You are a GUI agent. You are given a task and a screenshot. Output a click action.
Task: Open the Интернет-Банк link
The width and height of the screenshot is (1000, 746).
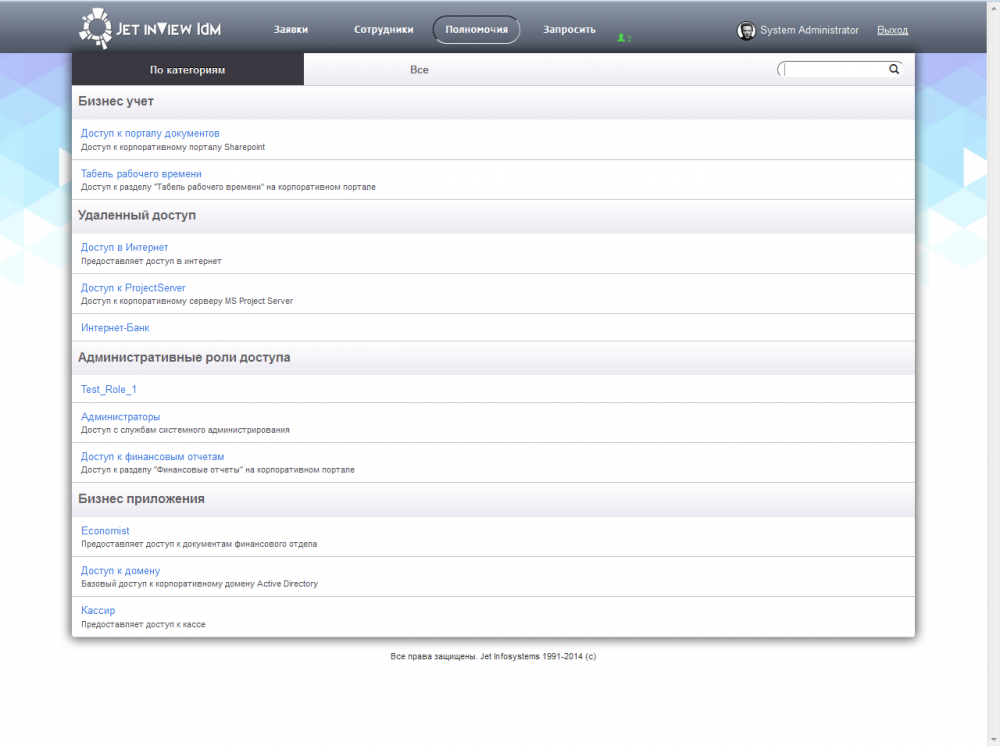pos(115,328)
